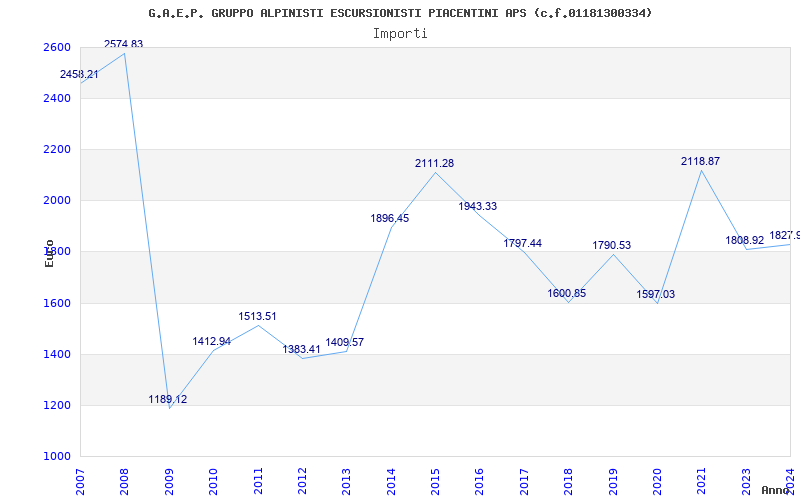The height and width of the screenshot is (500, 800).
Task: Click the data label 1943.33
Action: [x=478, y=207]
